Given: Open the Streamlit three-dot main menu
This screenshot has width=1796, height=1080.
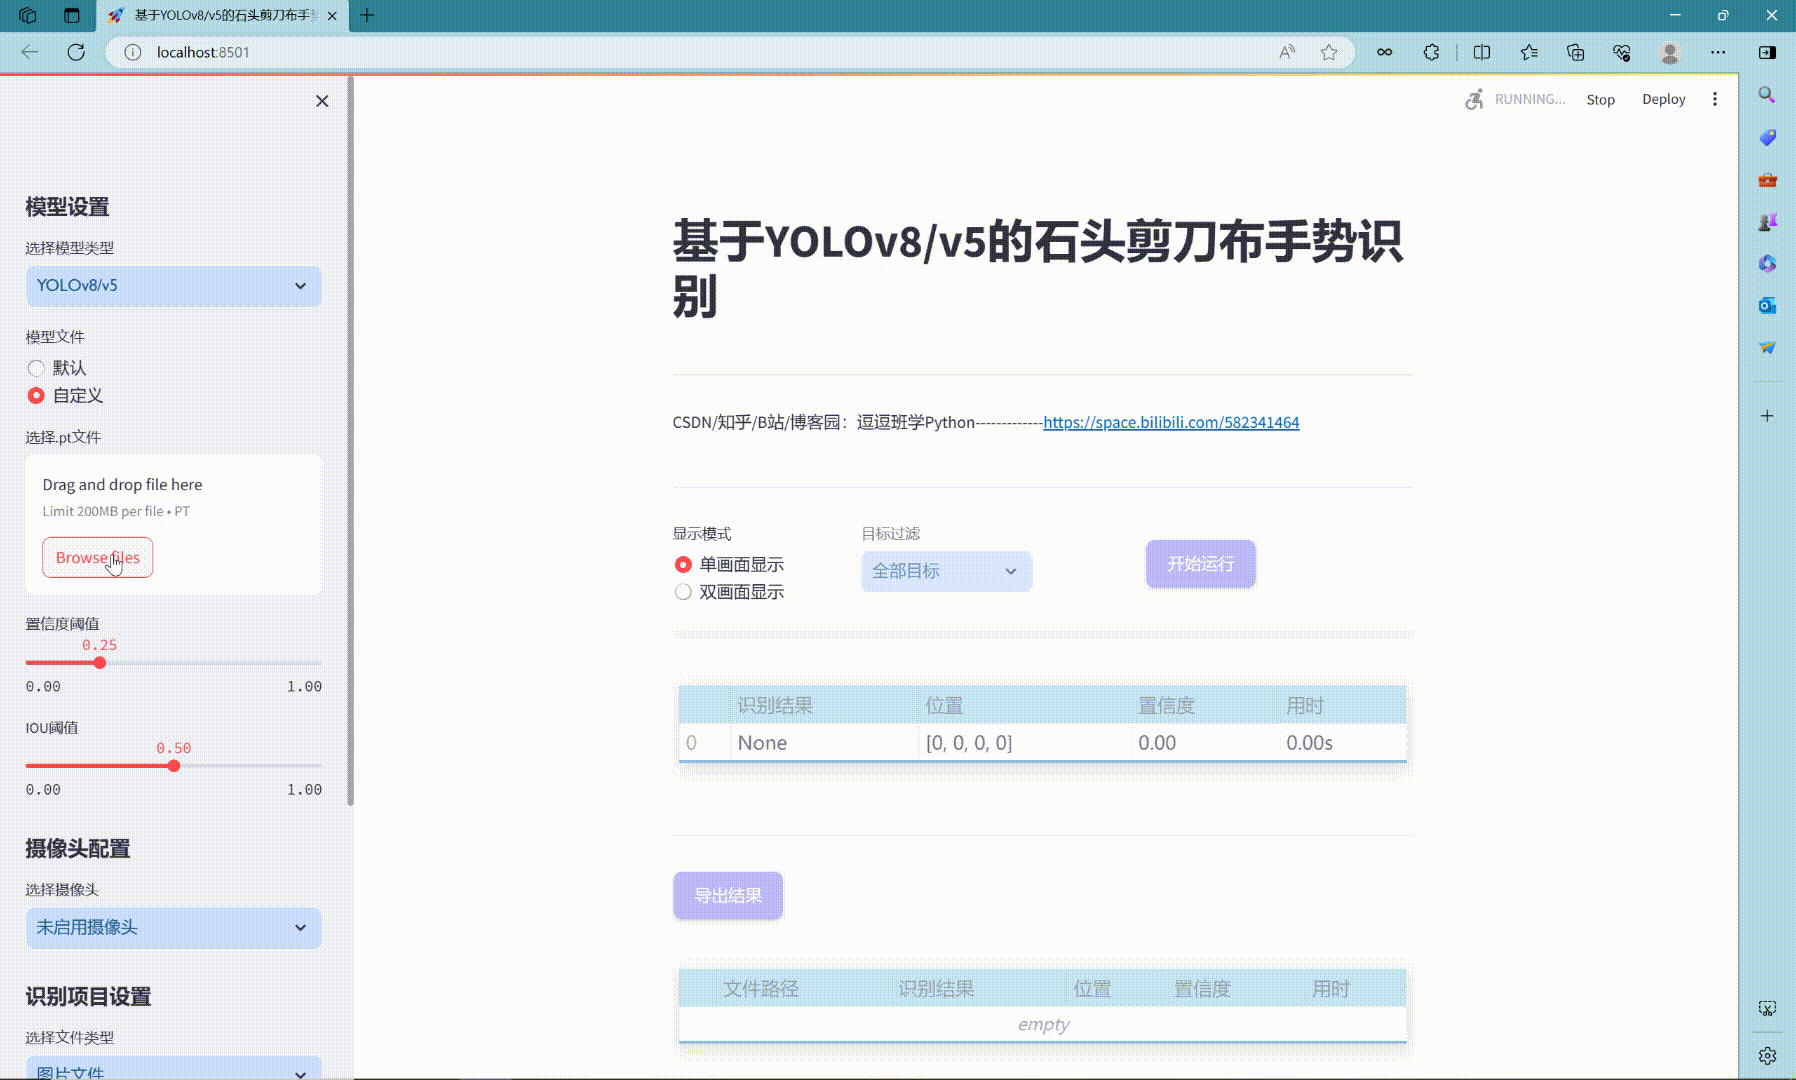Looking at the screenshot, I should (1714, 99).
